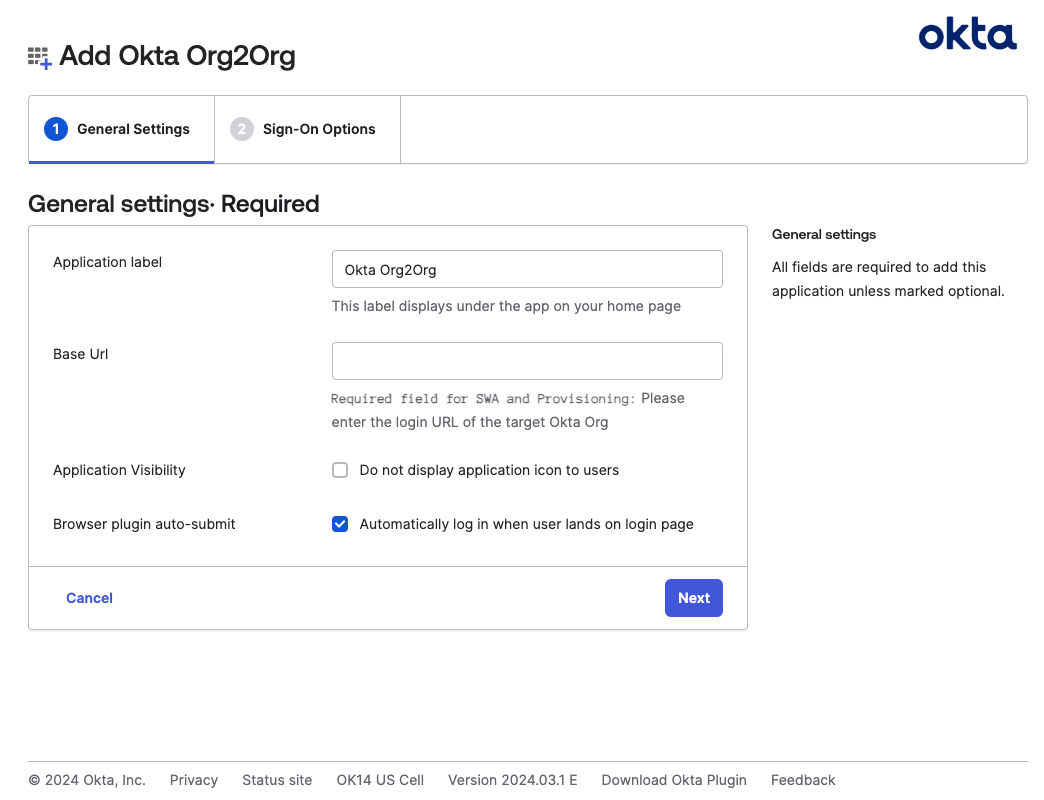Focus the Application label text field
Screen dimensions: 1044x800
point(527,269)
